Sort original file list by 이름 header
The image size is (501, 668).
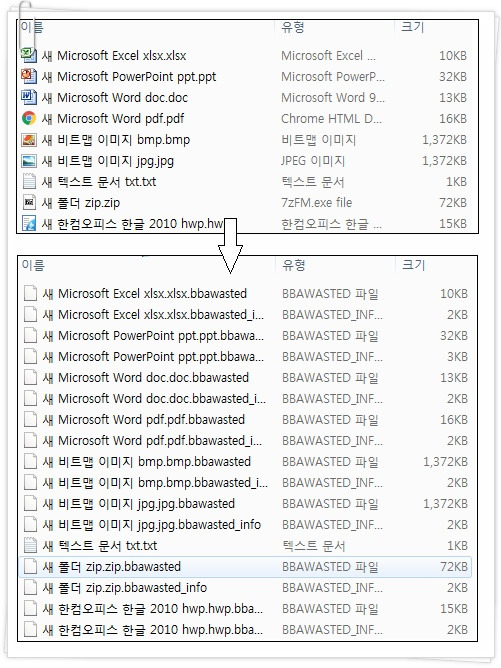pos(32,27)
